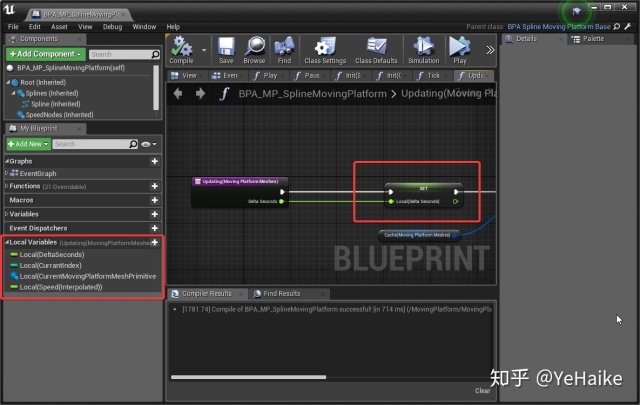Image resolution: width=640 pixels, height=405 pixels.
Task: Select Local(CurrantIndex) variable
Action: [x=46, y=265]
